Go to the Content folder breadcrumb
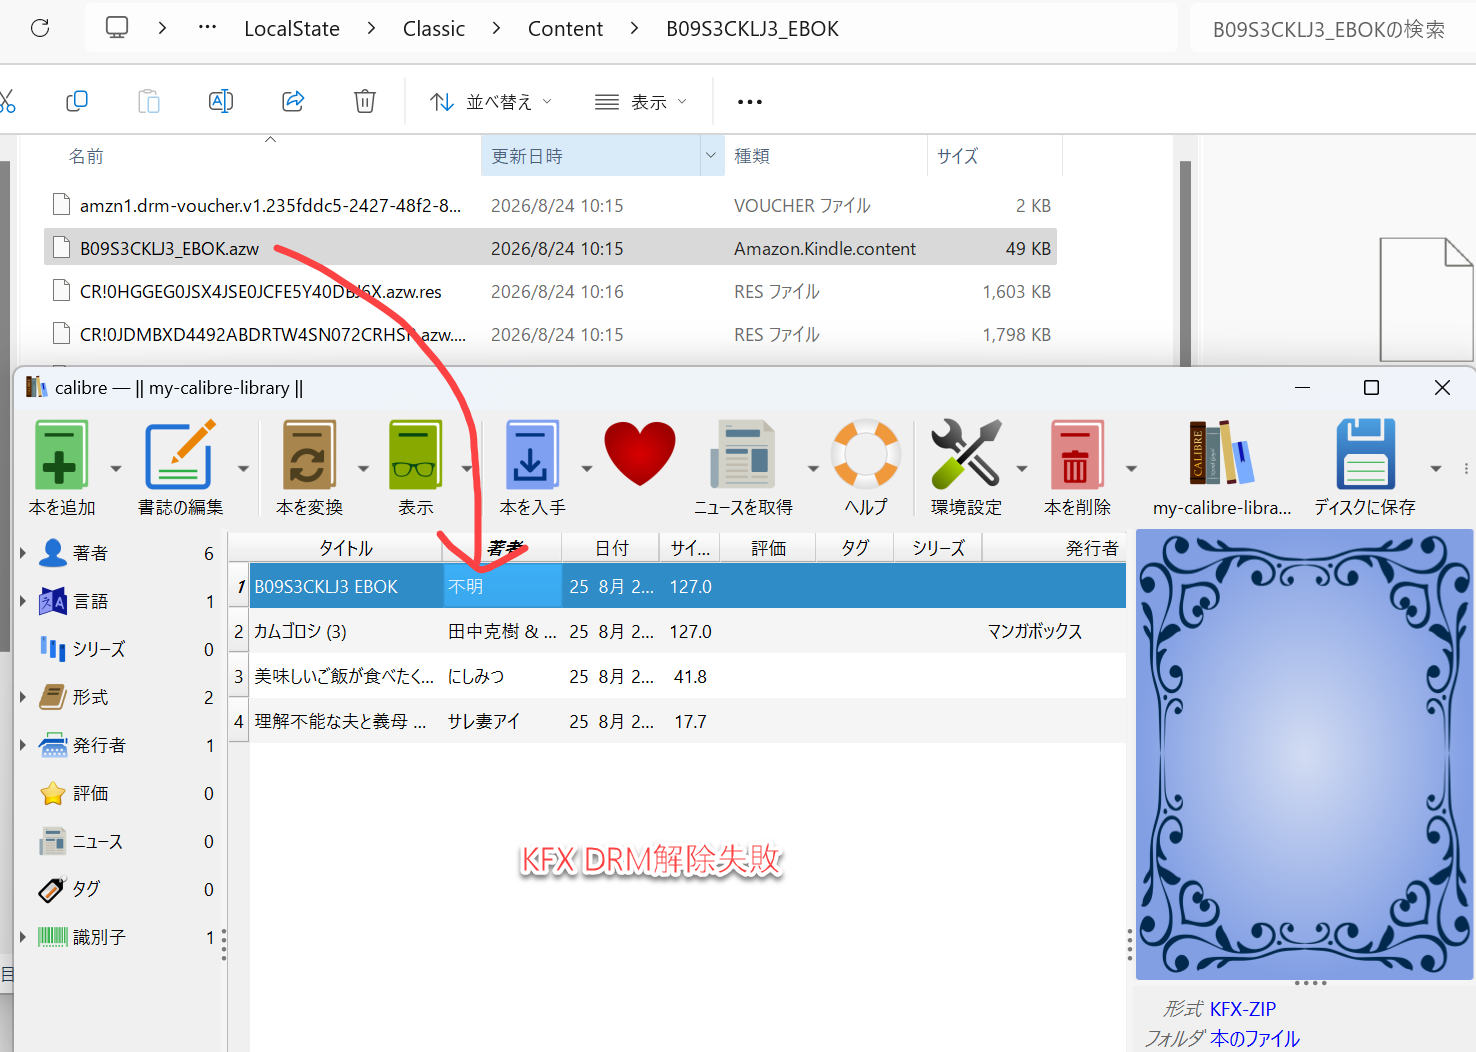The image size is (1476, 1052). pyautogui.click(x=565, y=29)
